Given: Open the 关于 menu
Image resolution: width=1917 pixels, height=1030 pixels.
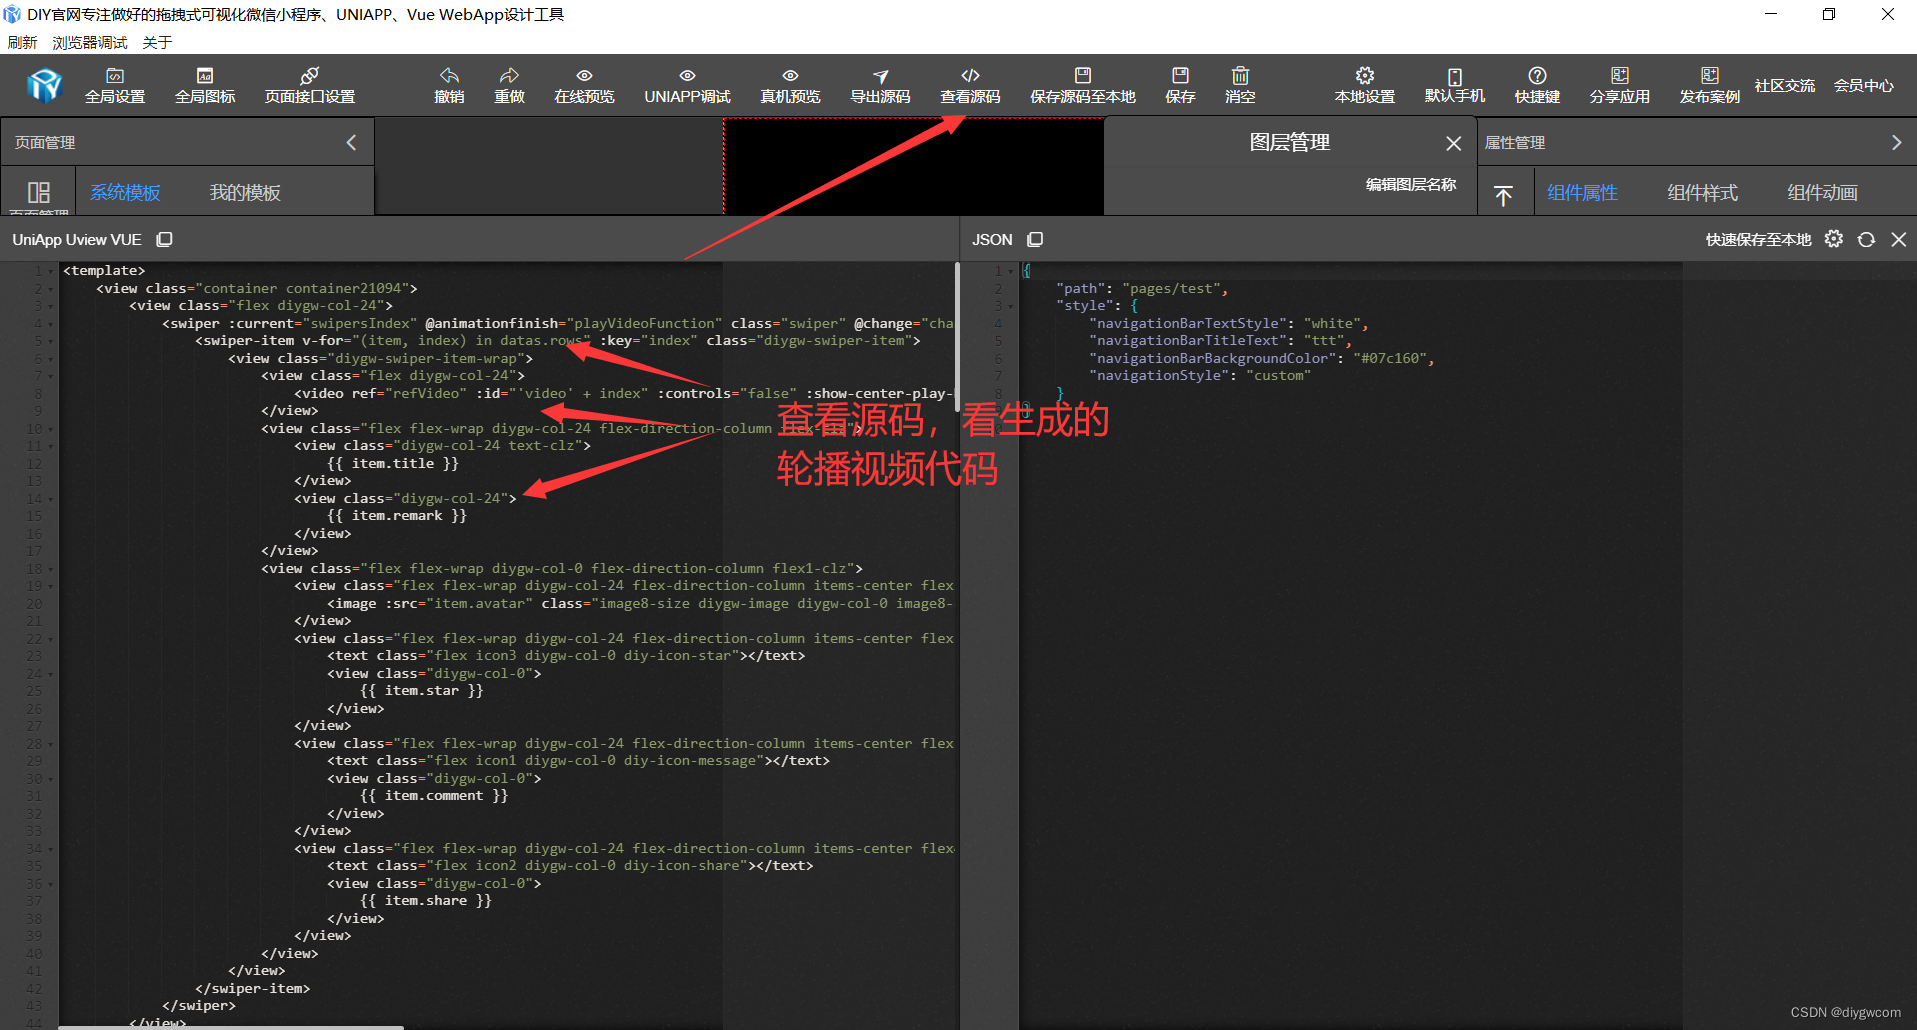Looking at the screenshot, I should point(157,42).
